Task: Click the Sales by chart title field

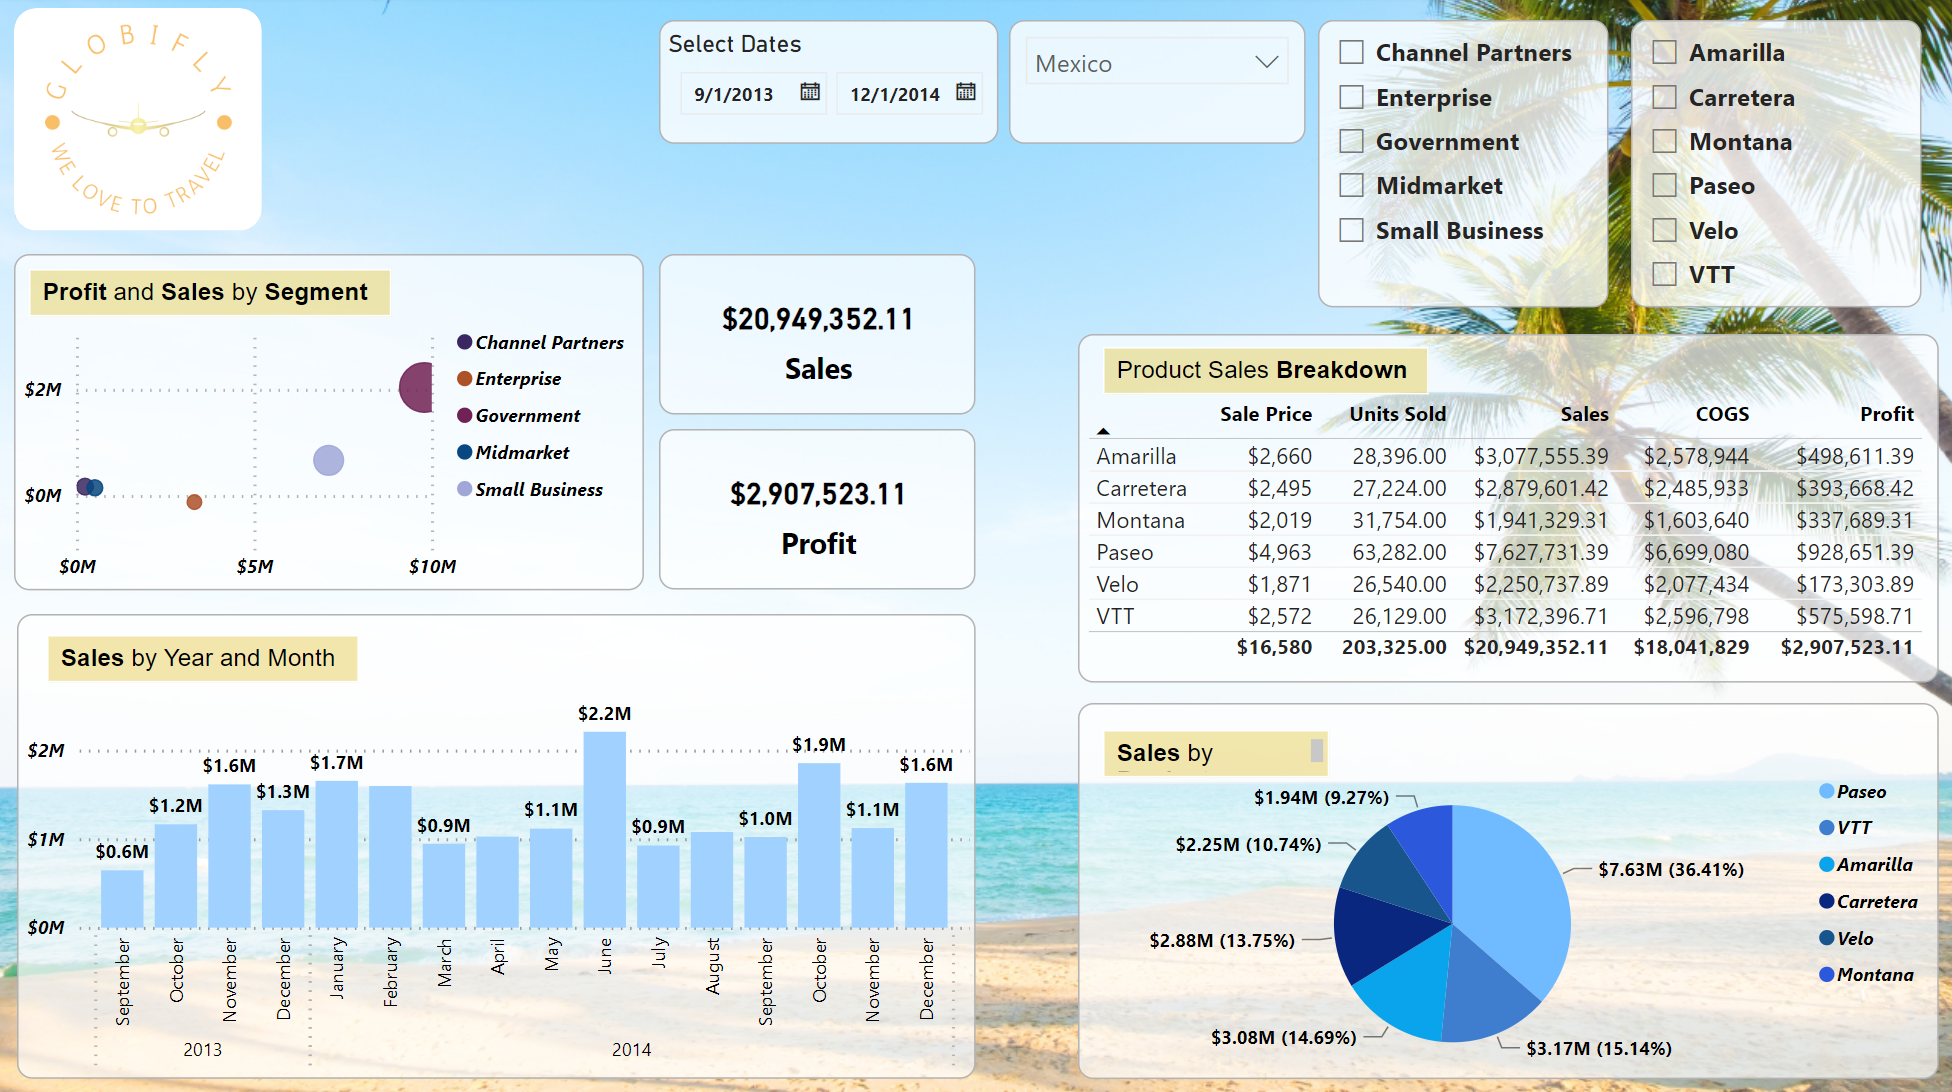Action: point(1215,753)
